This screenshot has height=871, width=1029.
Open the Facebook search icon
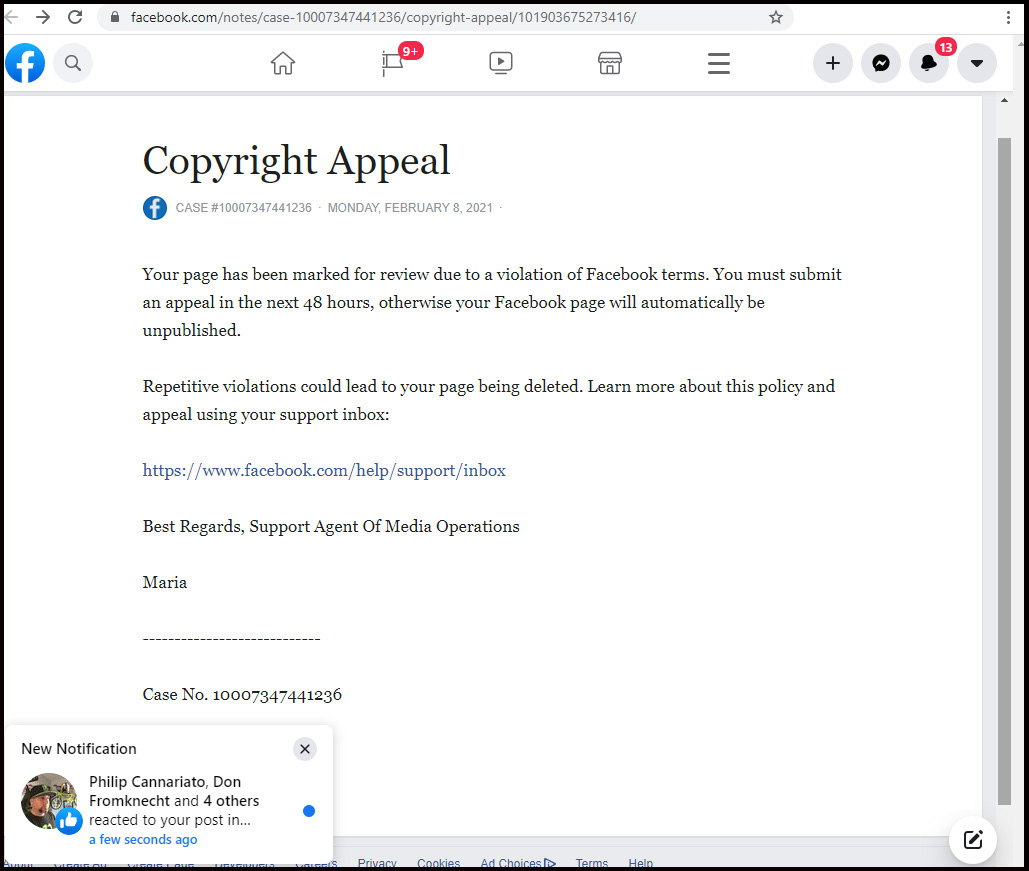73,63
